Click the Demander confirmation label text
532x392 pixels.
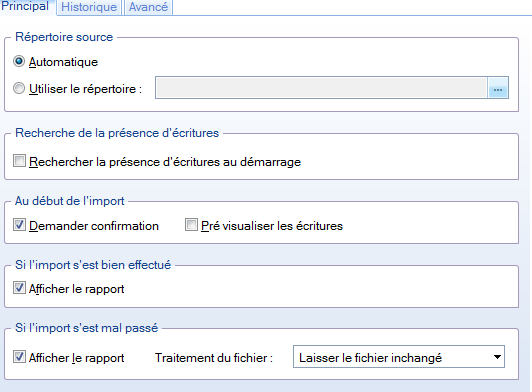[x=94, y=226]
